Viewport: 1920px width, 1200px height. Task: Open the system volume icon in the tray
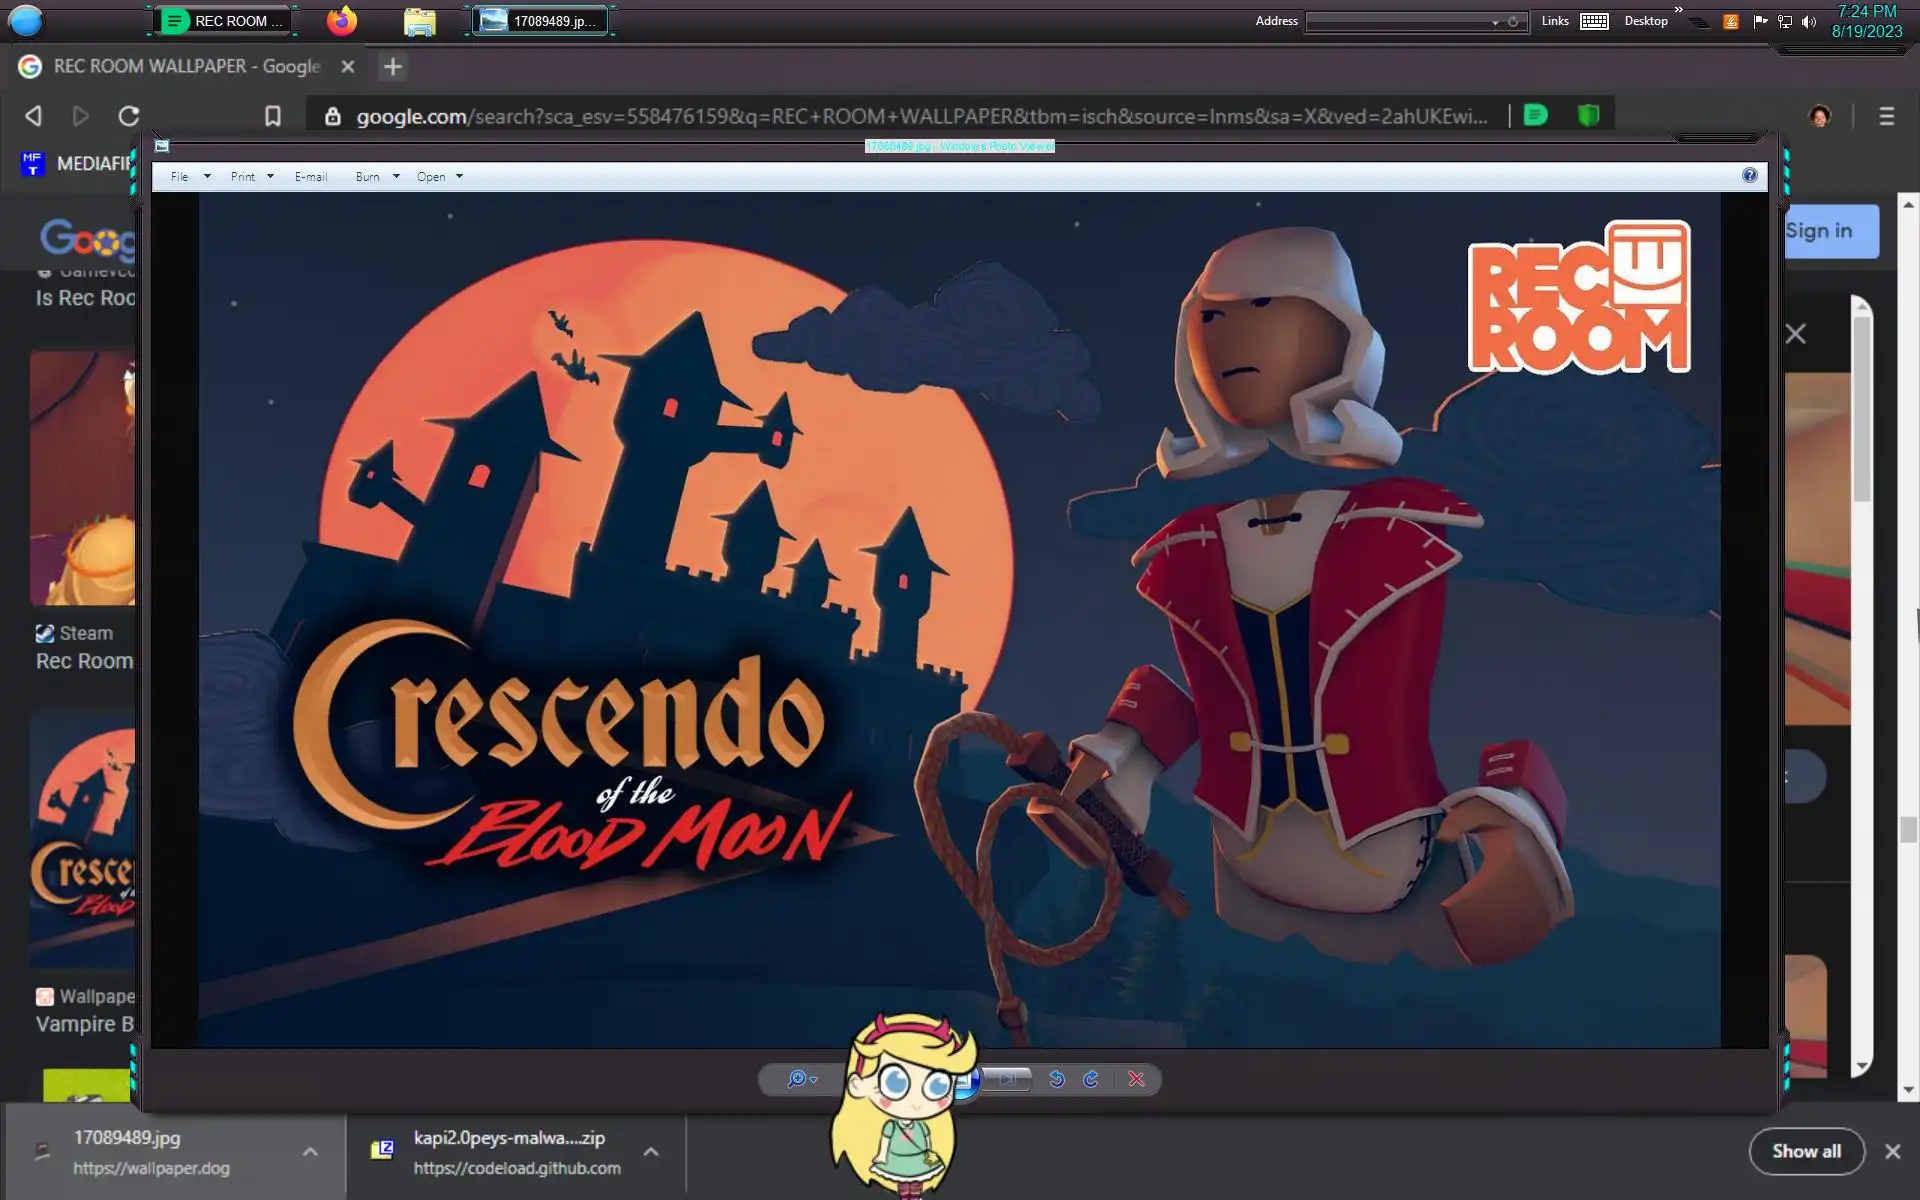[1808, 21]
